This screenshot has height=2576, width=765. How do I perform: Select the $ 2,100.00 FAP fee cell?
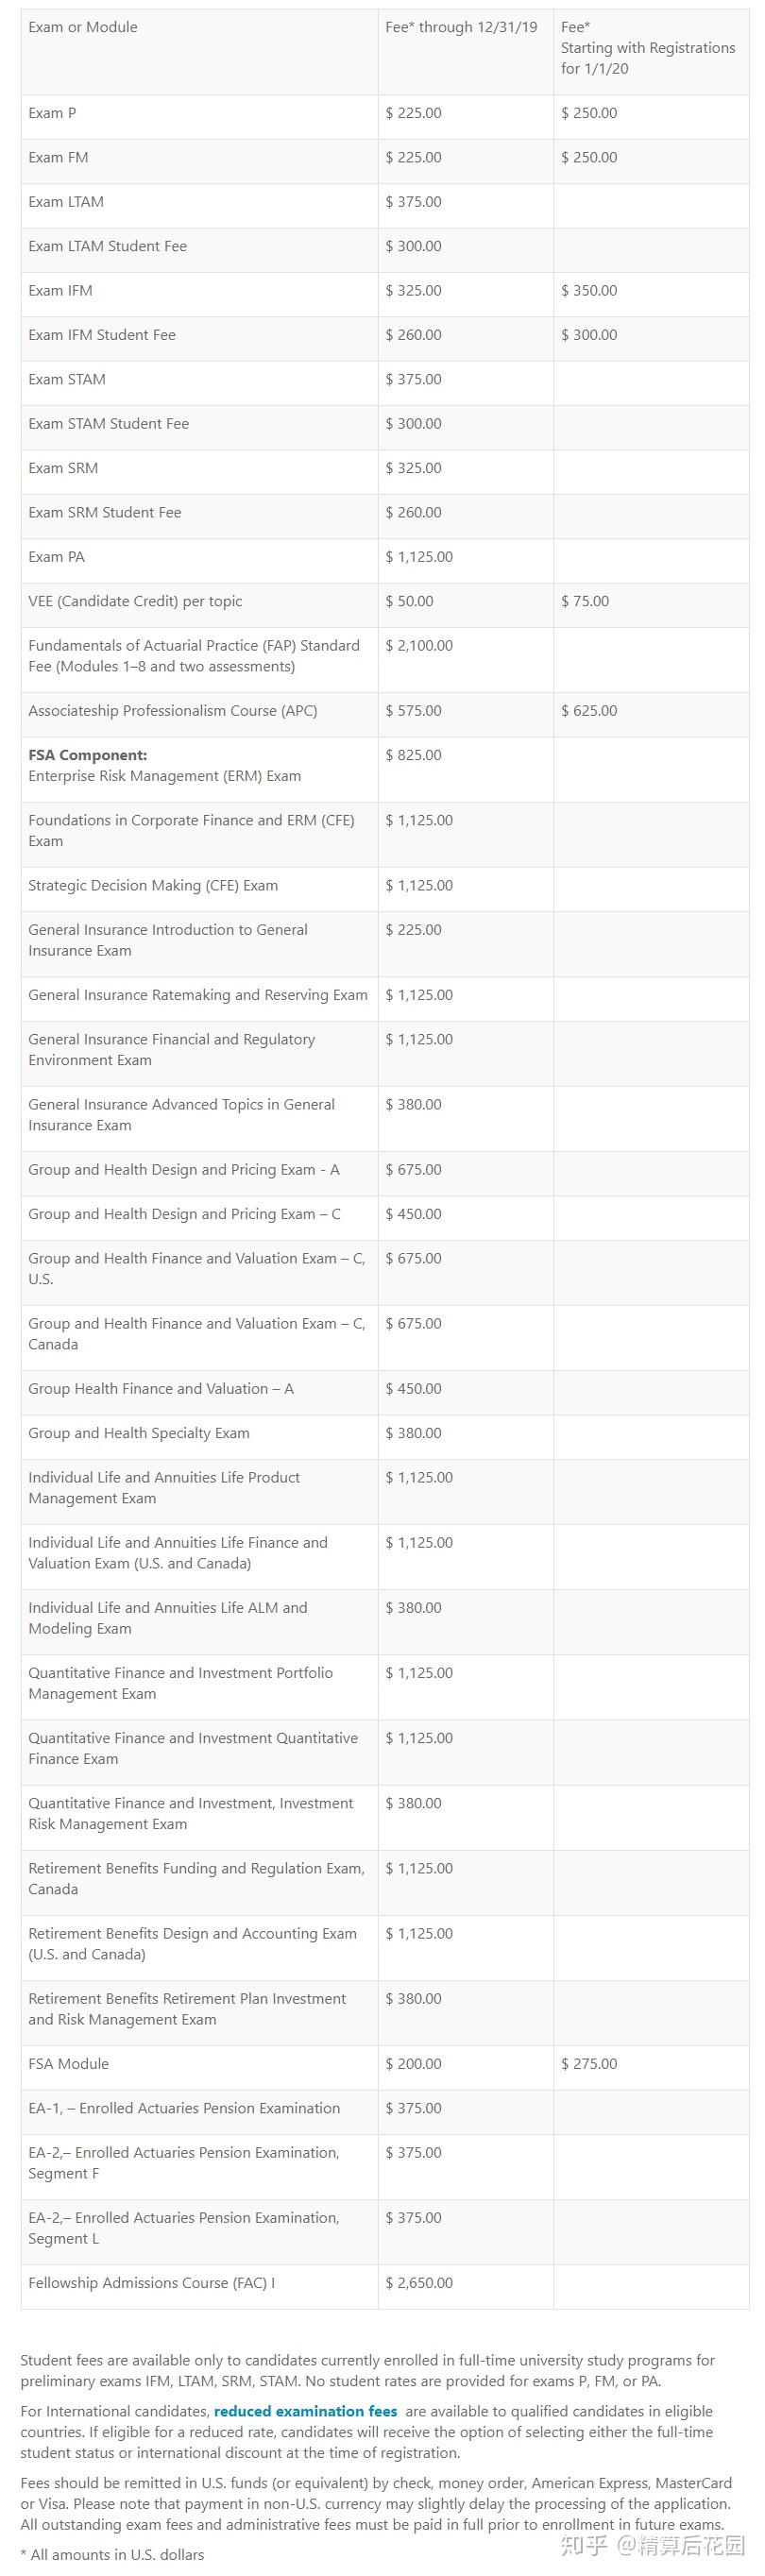[419, 646]
